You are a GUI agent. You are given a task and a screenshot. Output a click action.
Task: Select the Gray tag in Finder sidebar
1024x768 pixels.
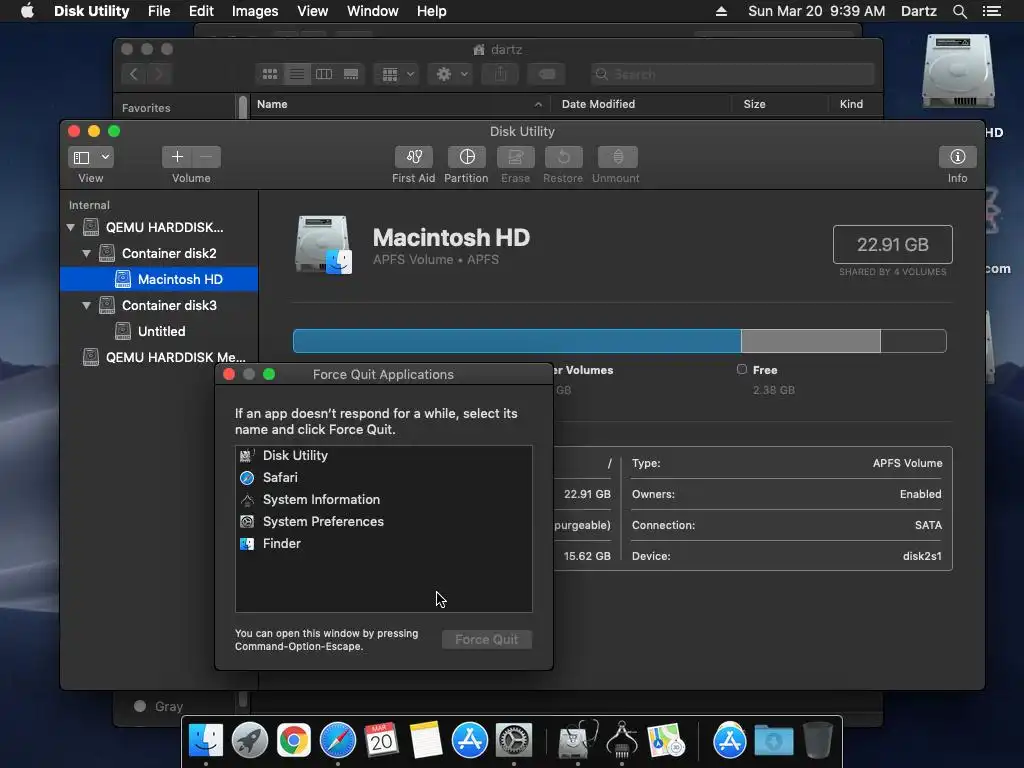[x=158, y=706]
